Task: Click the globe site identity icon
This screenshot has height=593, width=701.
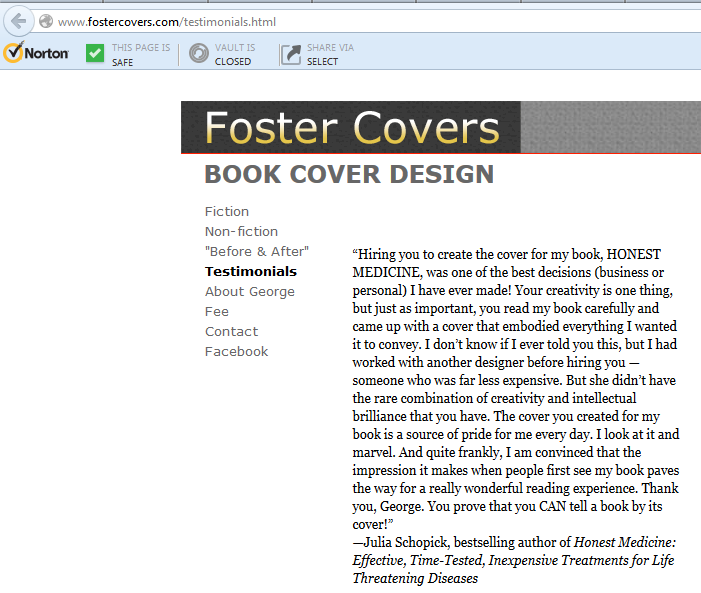Action: tap(46, 21)
